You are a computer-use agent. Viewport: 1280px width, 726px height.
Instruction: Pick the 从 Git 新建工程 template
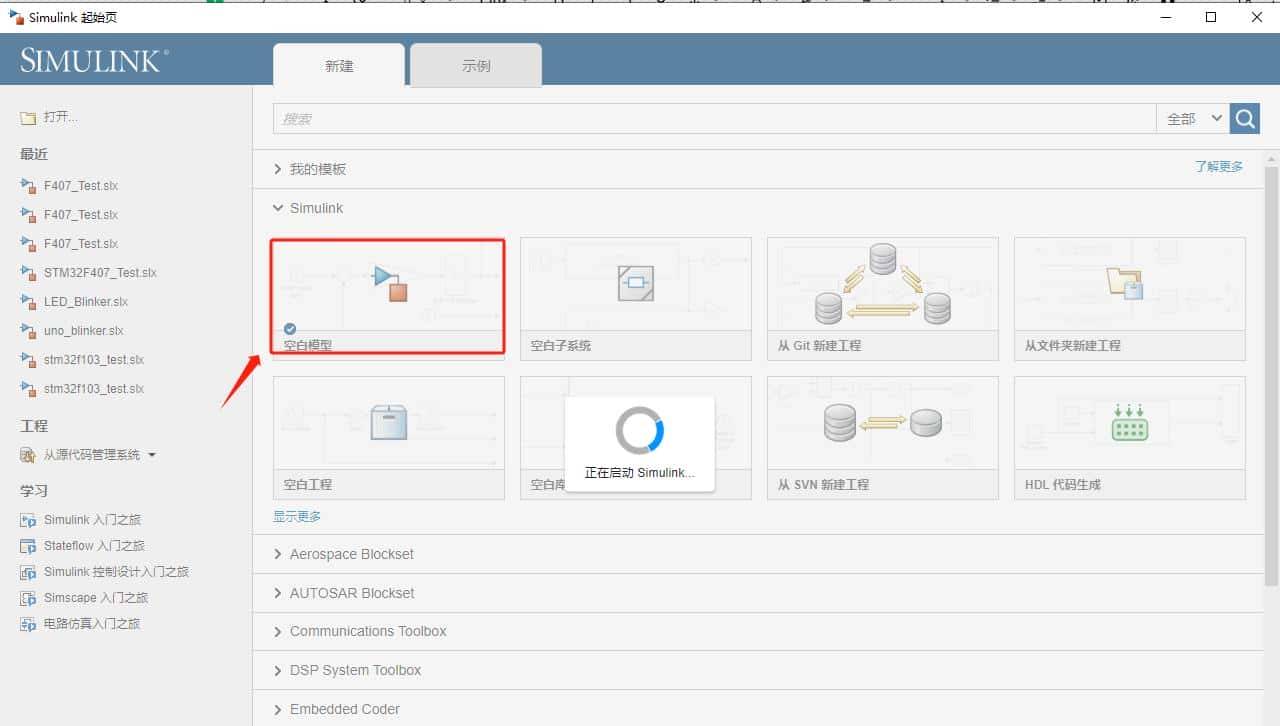tap(882, 298)
